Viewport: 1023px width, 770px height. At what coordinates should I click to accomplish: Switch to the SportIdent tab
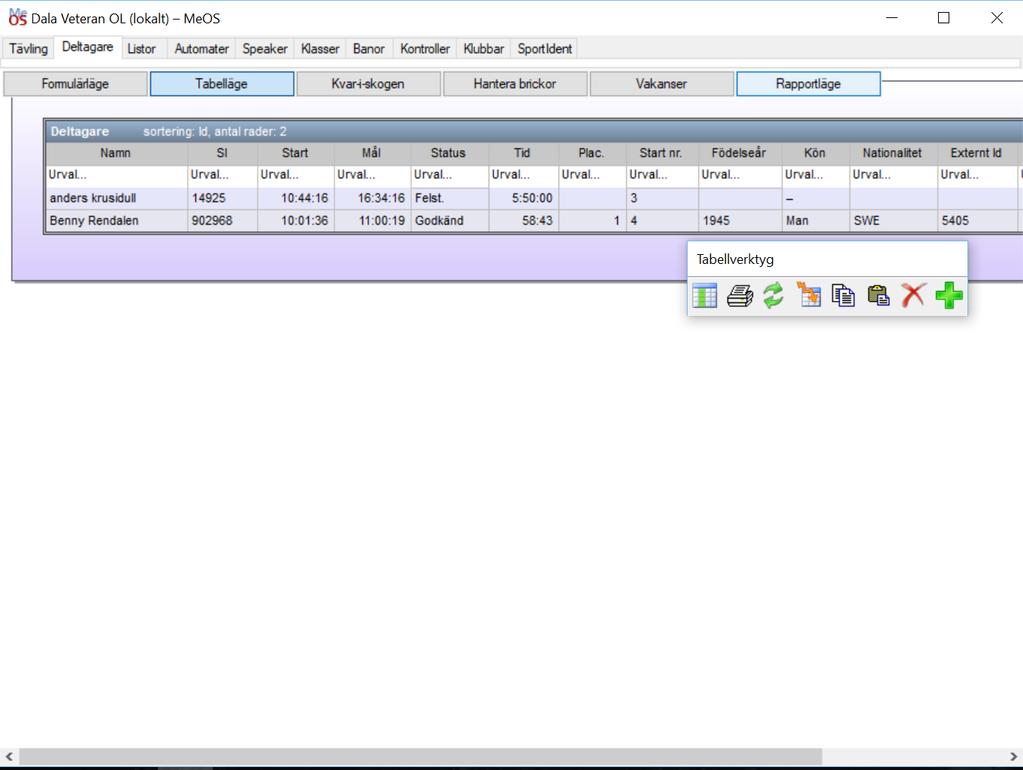[x=545, y=49]
